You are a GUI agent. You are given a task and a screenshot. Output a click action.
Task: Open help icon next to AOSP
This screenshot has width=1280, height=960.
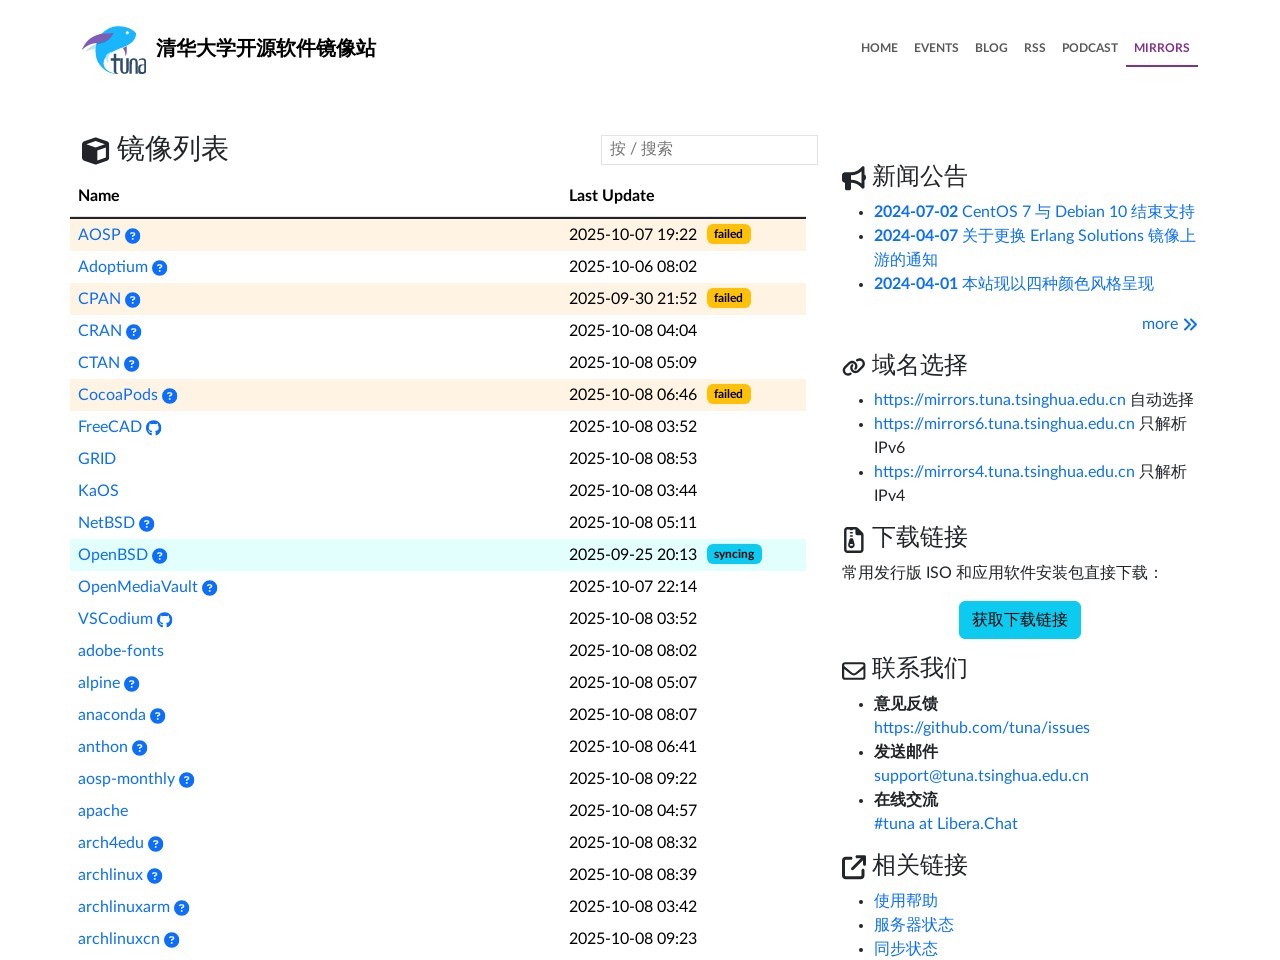133,236
